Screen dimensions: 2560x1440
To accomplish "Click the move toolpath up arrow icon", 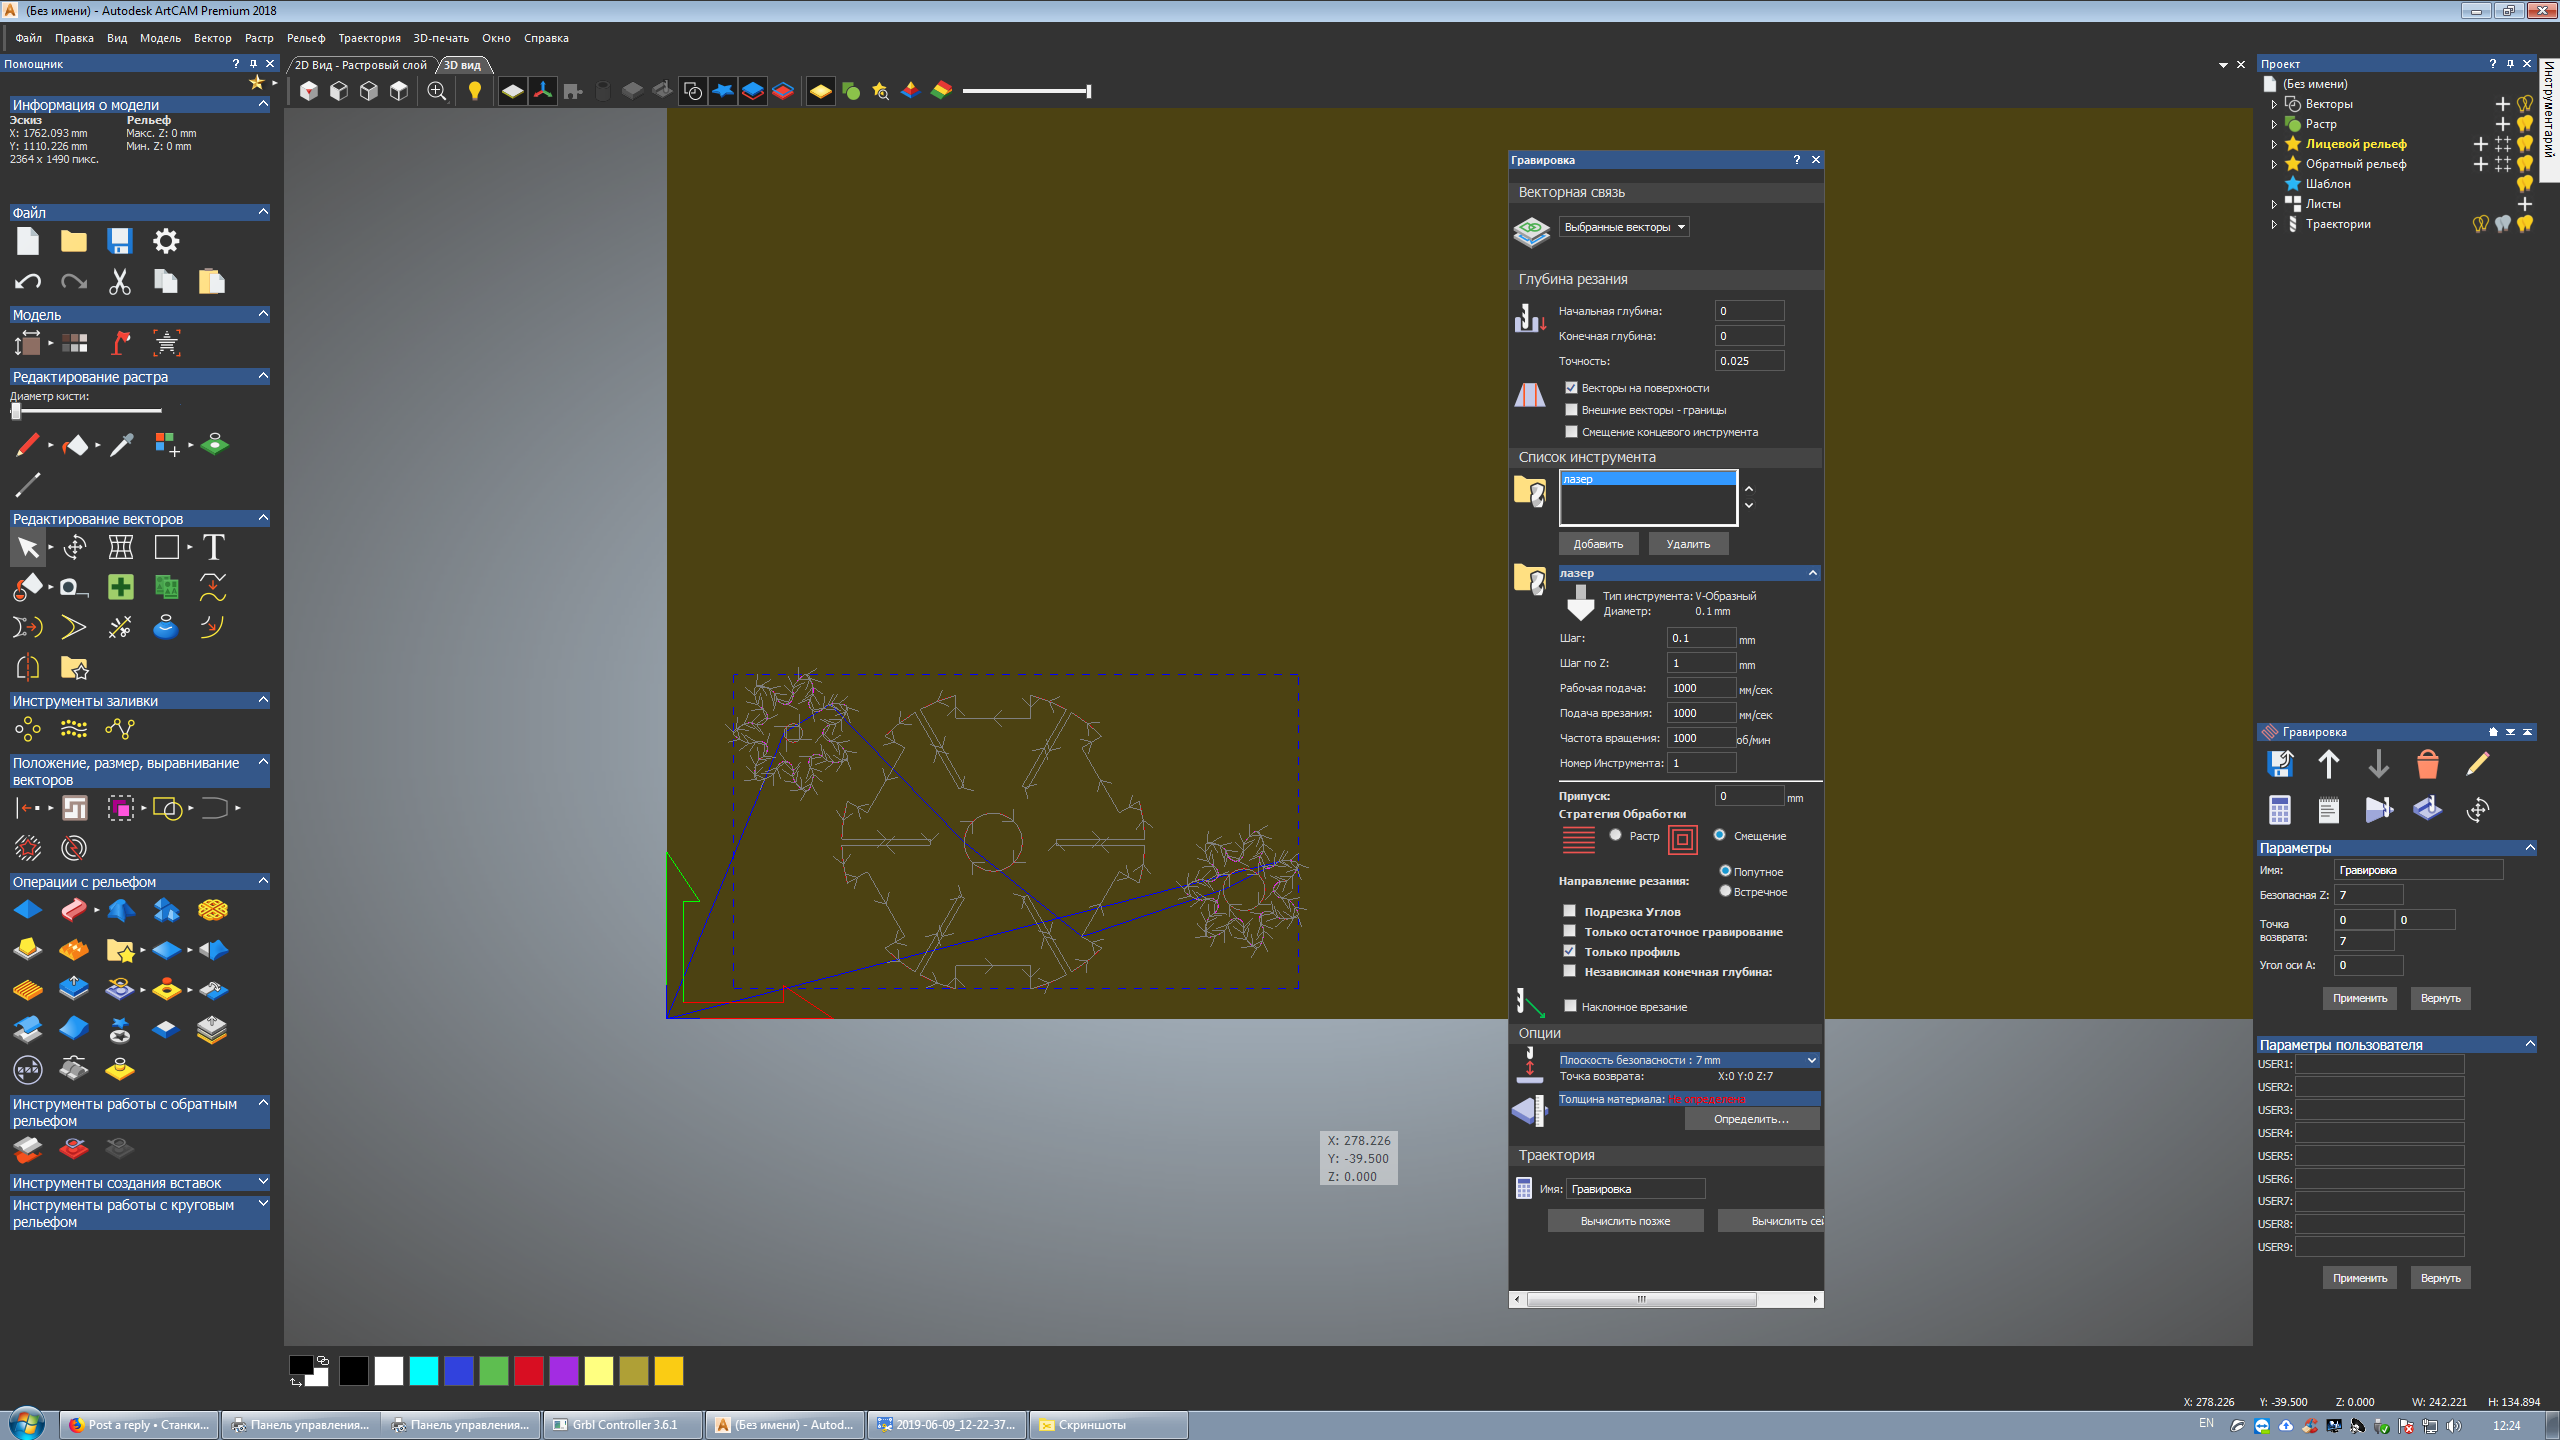I will [2328, 765].
